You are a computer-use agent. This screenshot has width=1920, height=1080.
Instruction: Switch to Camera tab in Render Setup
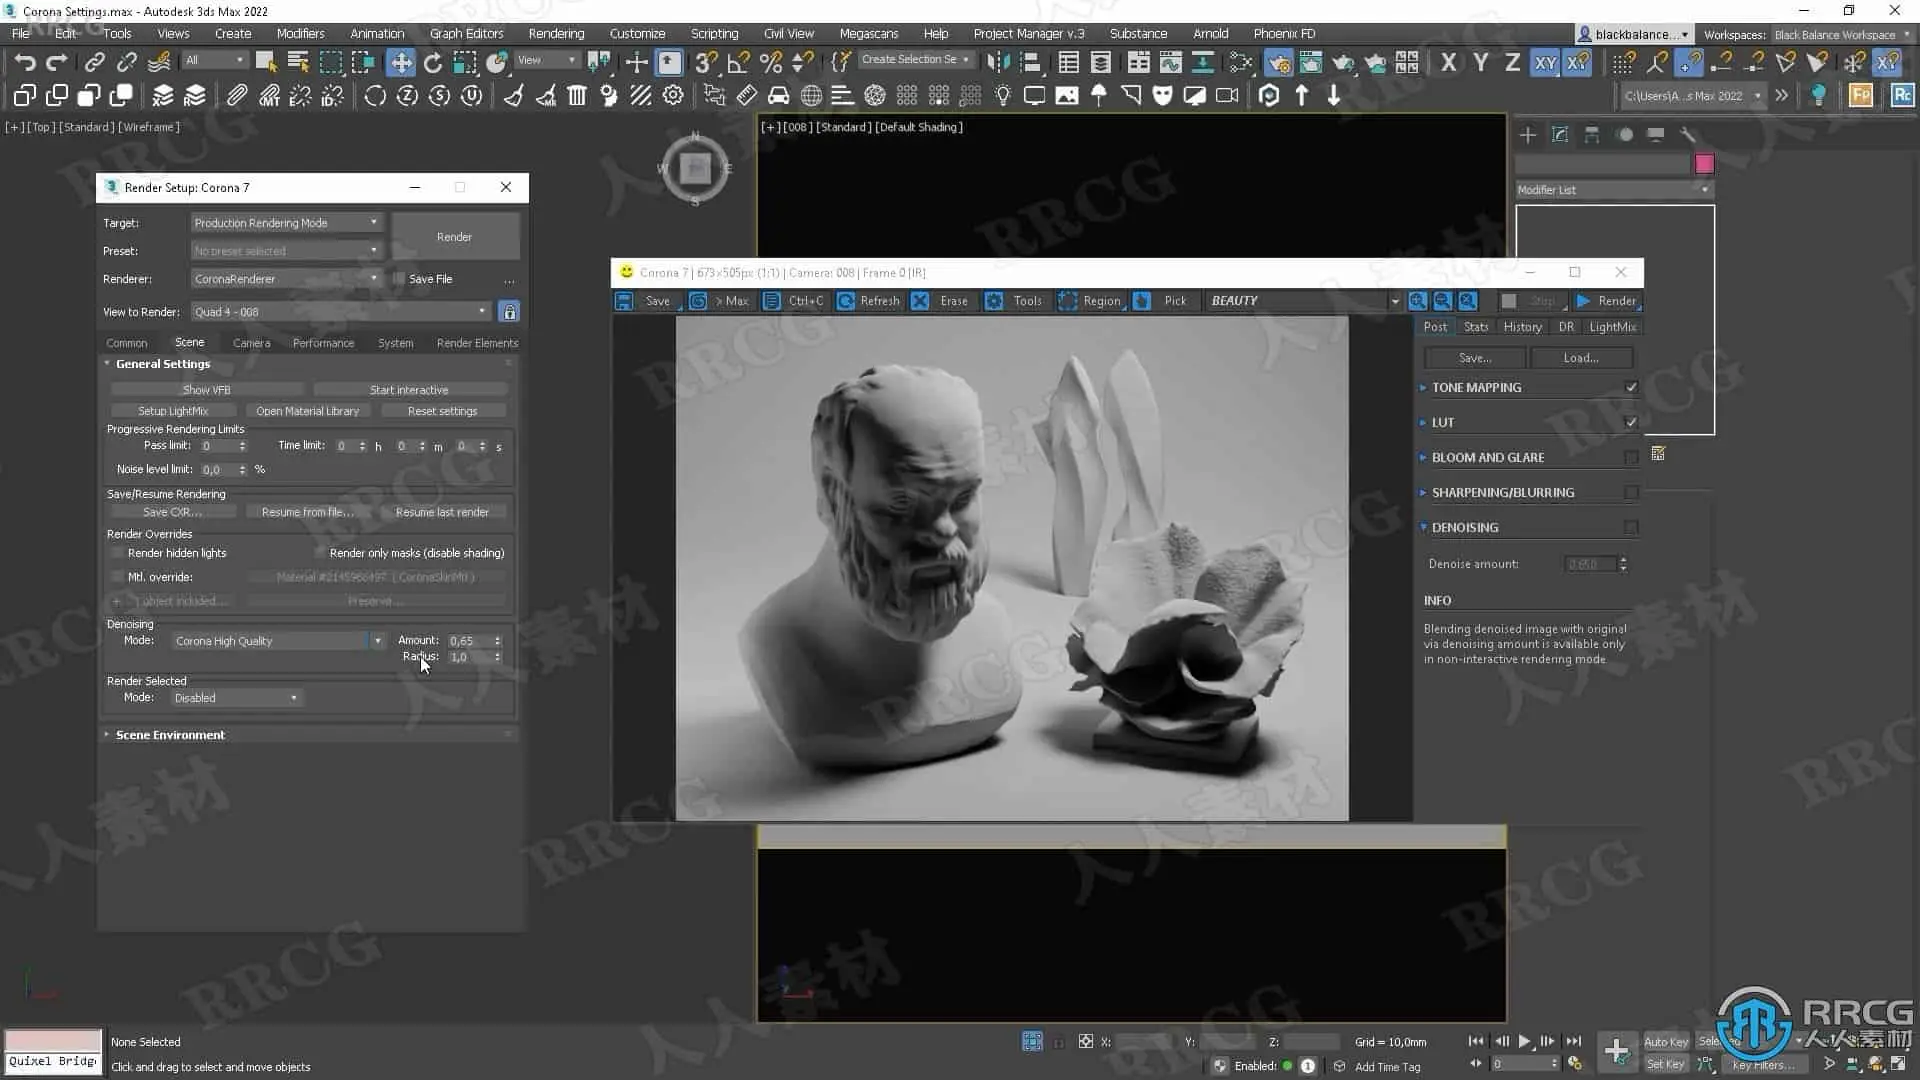coord(251,343)
